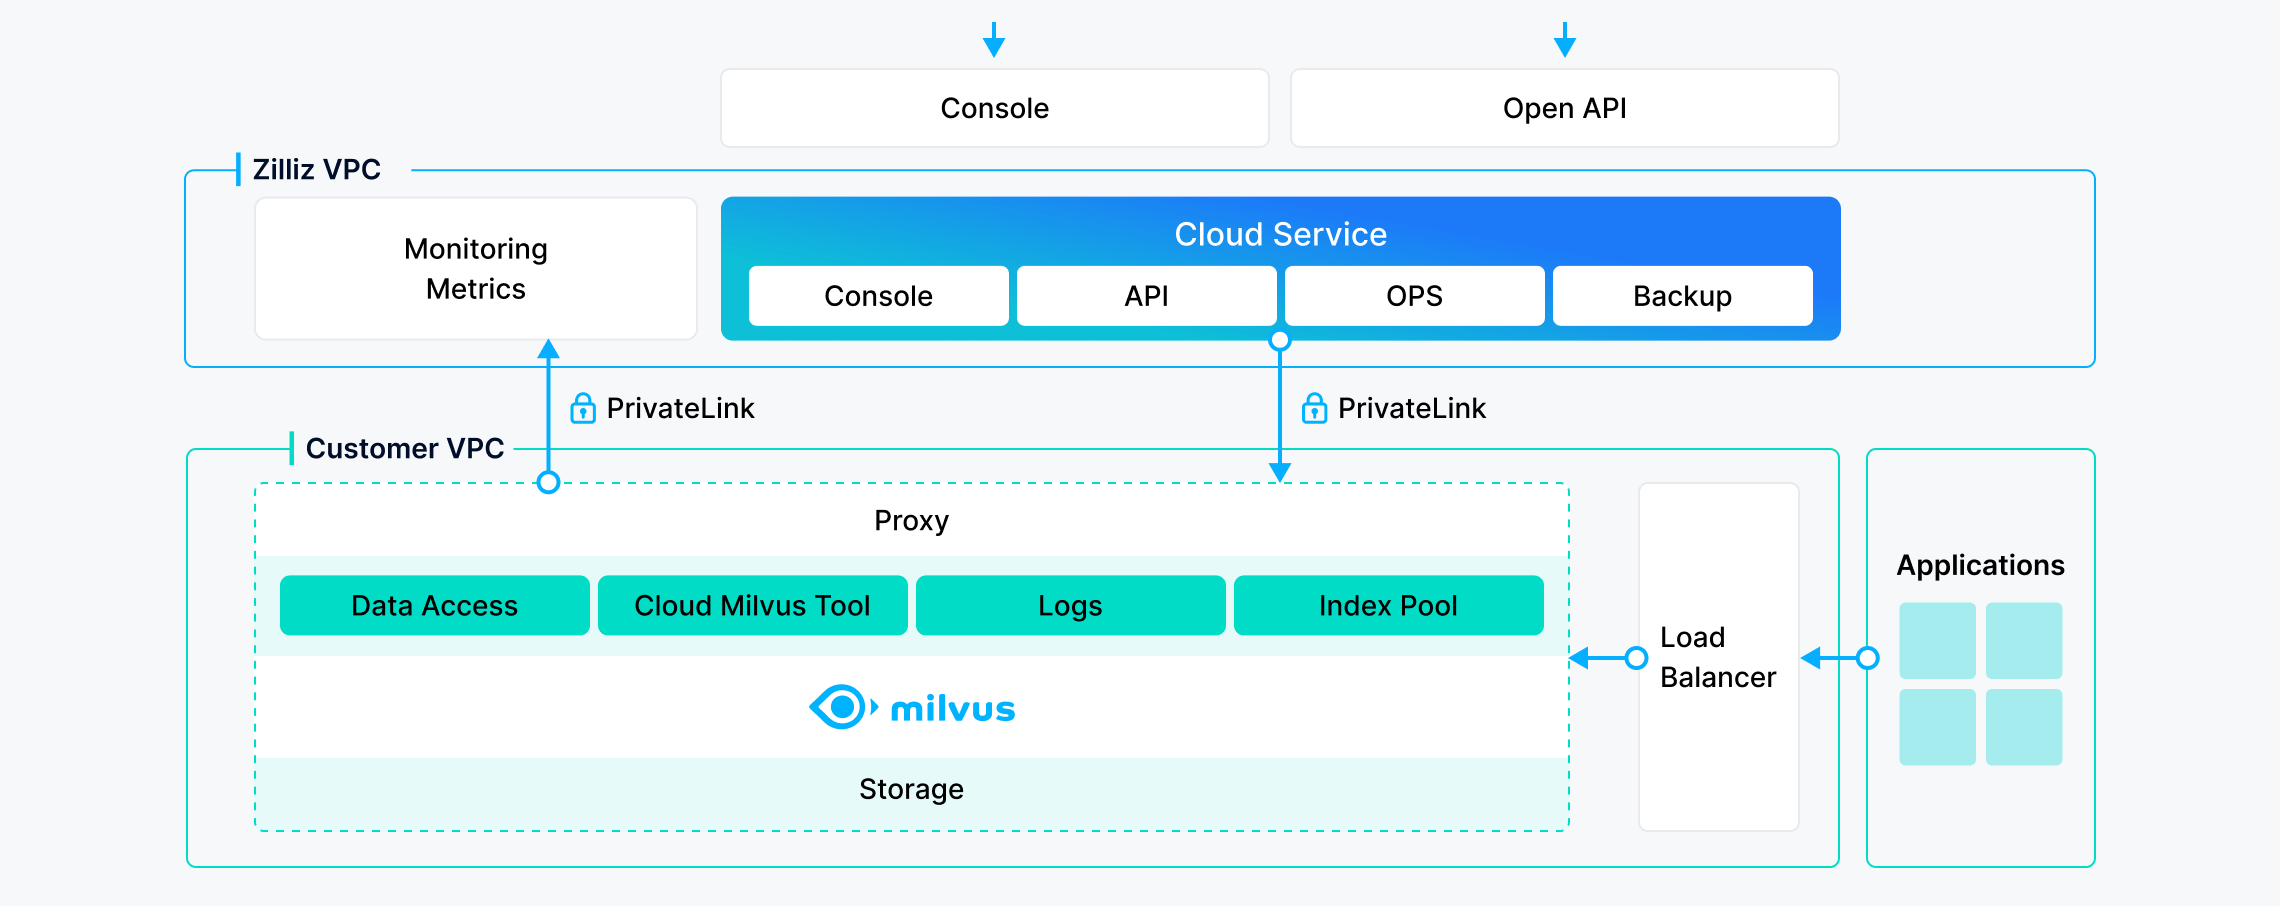
Task: Click the lock icon beside left PrivateLink
Action: [x=583, y=408]
